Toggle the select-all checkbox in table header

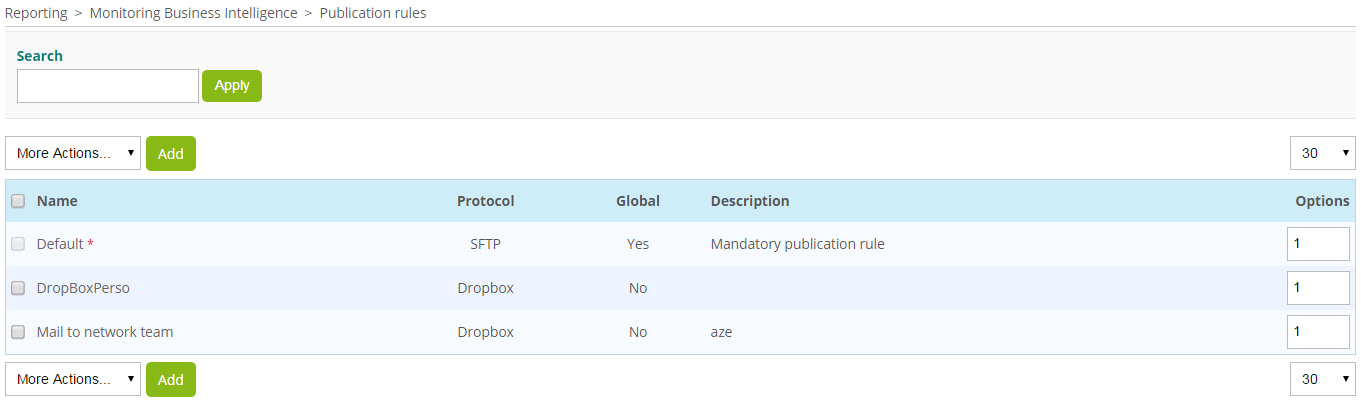pos(18,201)
